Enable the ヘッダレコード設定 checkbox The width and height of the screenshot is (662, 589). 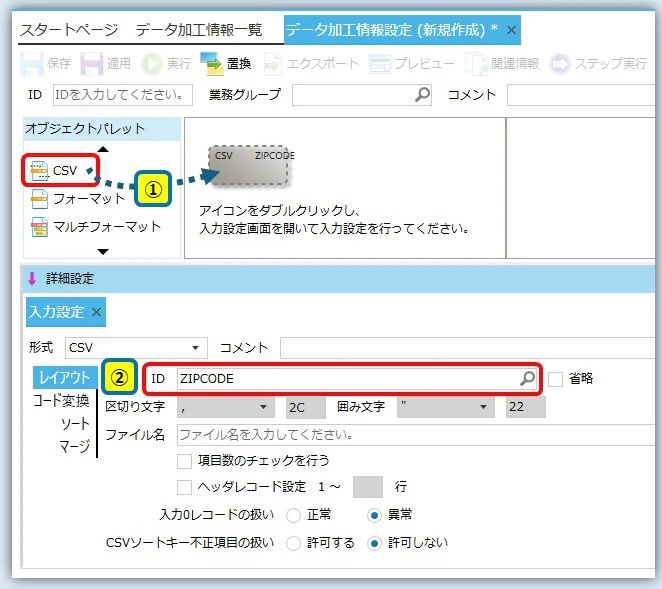click(184, 487)
